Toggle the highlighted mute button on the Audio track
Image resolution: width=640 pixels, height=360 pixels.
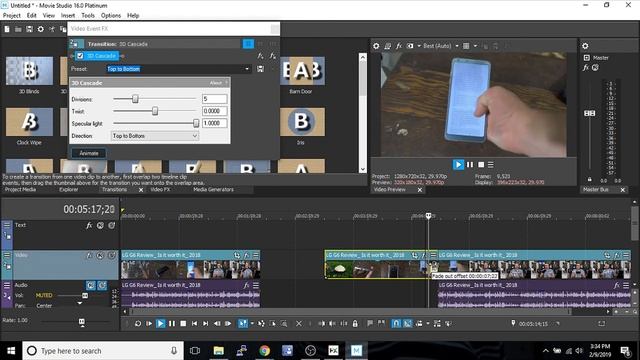pos(91,285)
